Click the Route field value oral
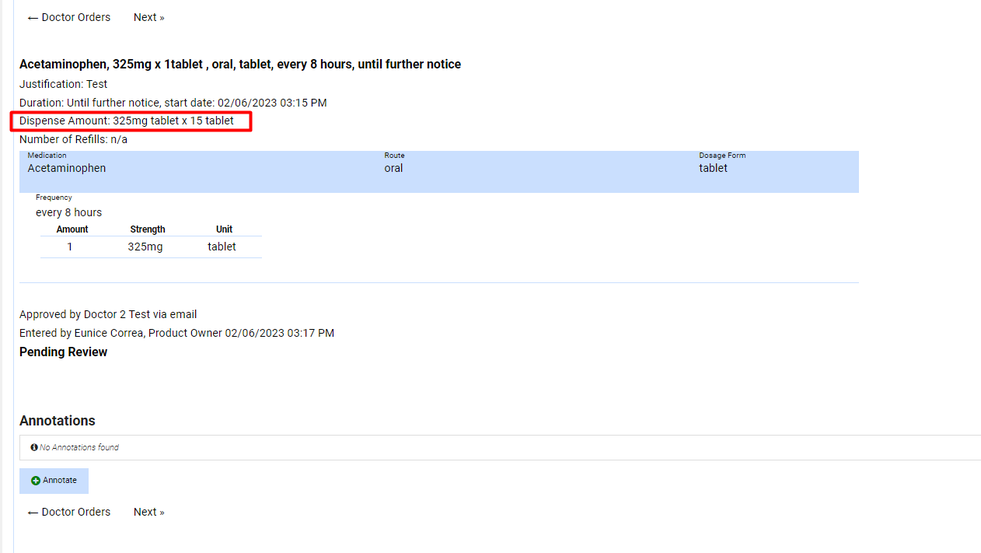Viewport: 981px width, 553px height. [394, 168]
